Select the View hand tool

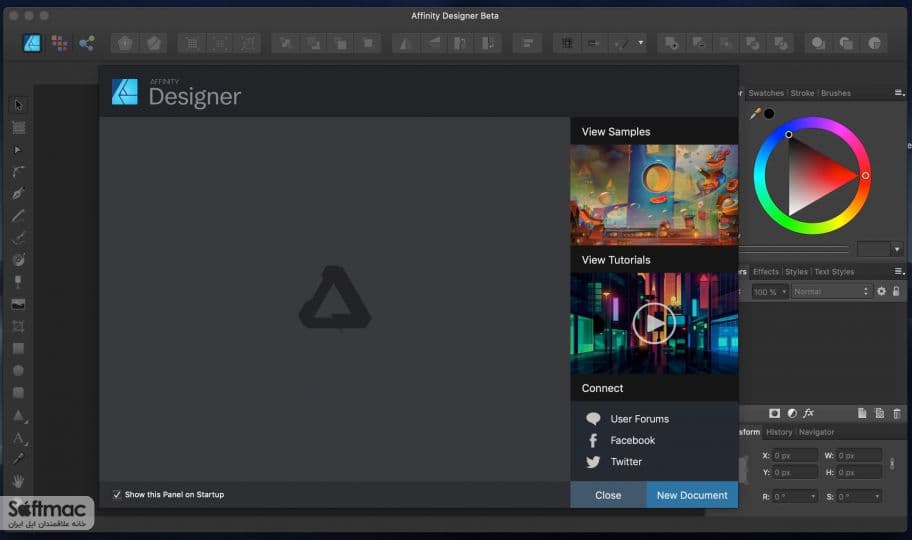[x=18, y=481]
